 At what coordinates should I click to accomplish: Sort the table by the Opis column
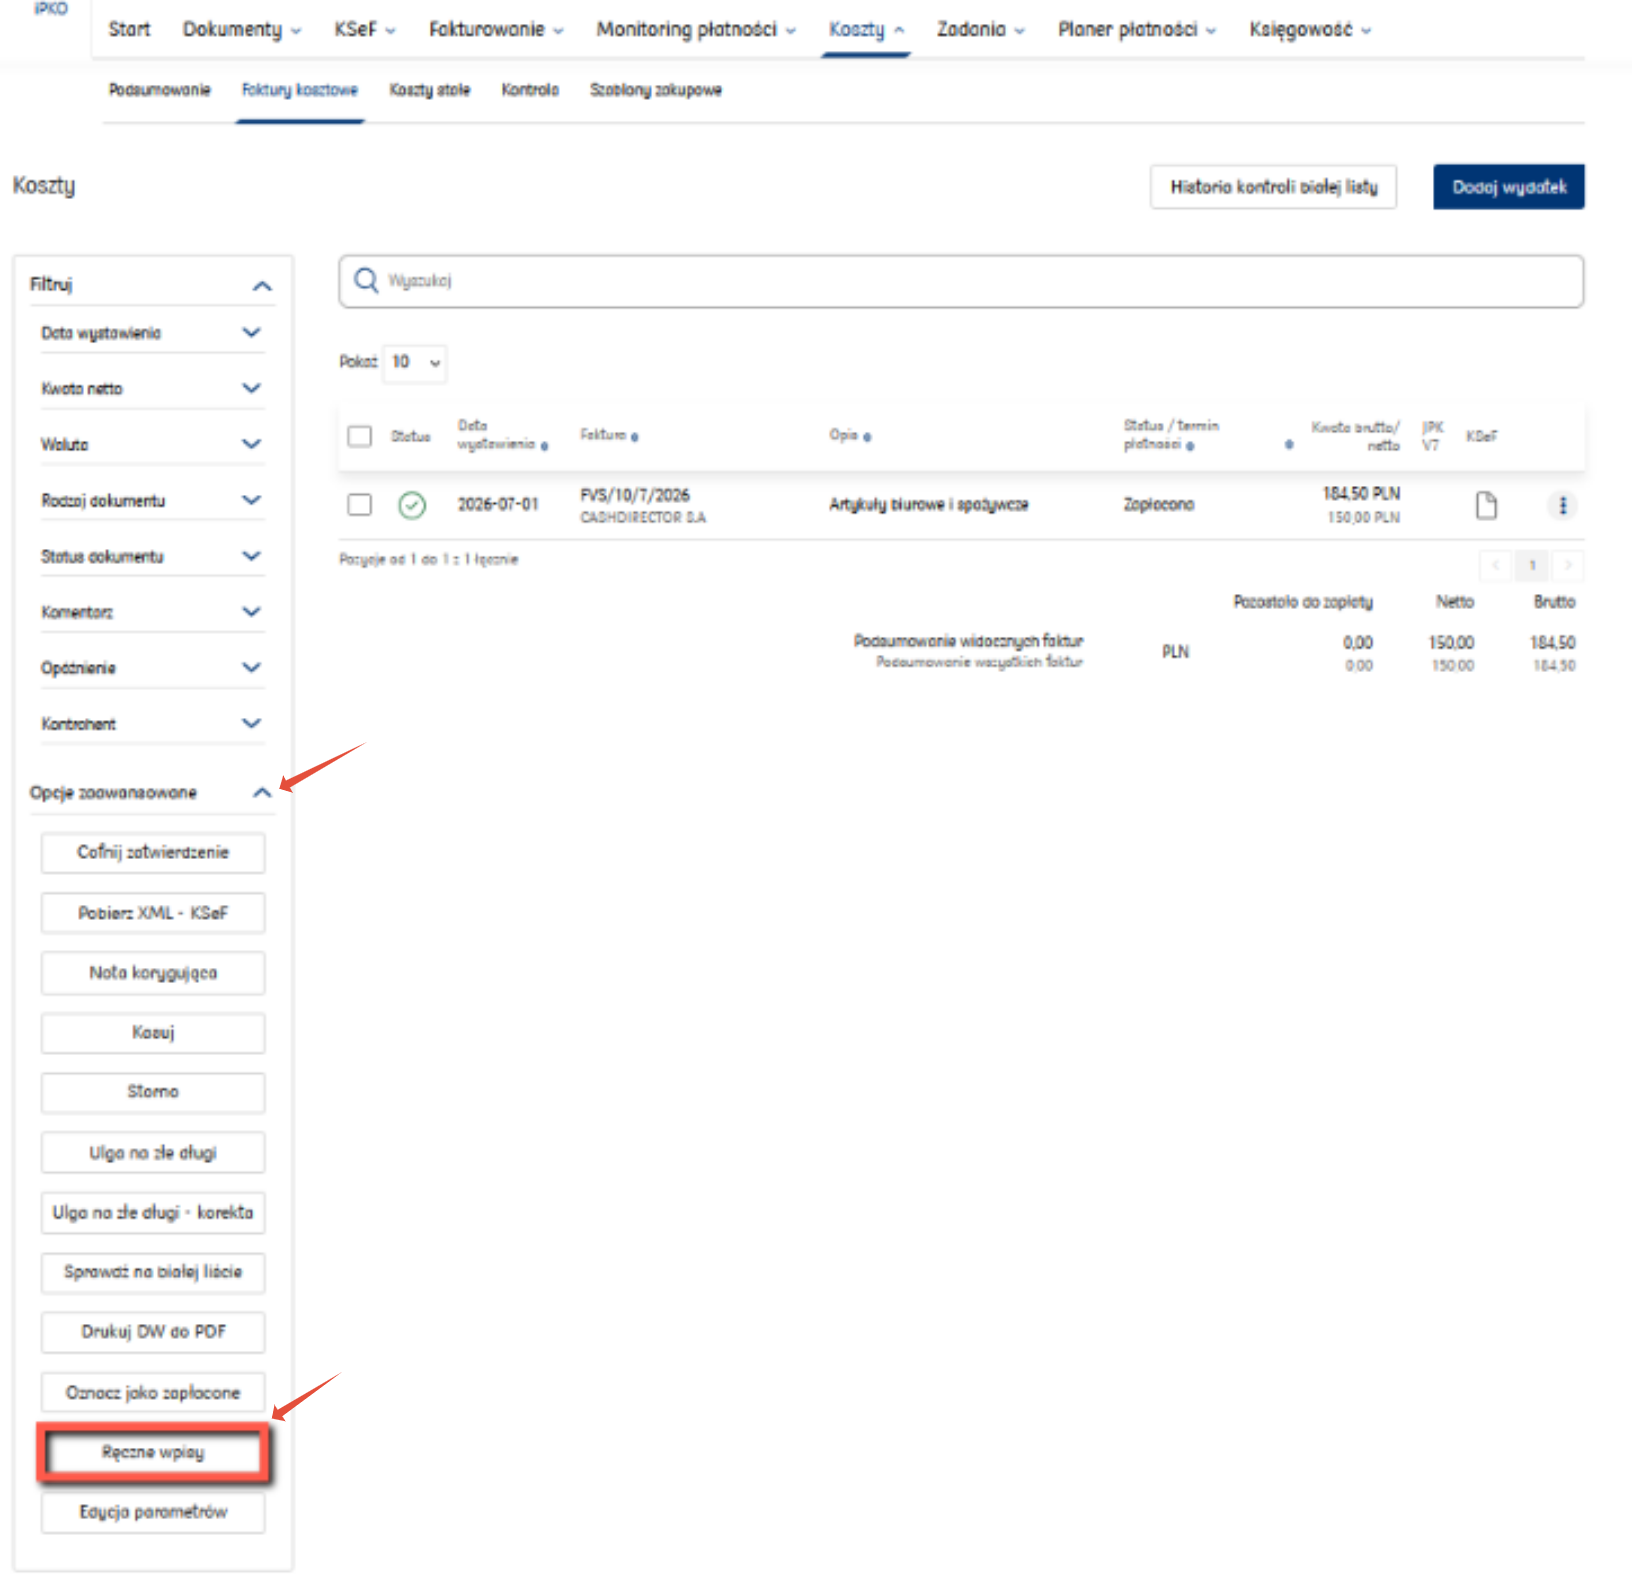[850, 435]
